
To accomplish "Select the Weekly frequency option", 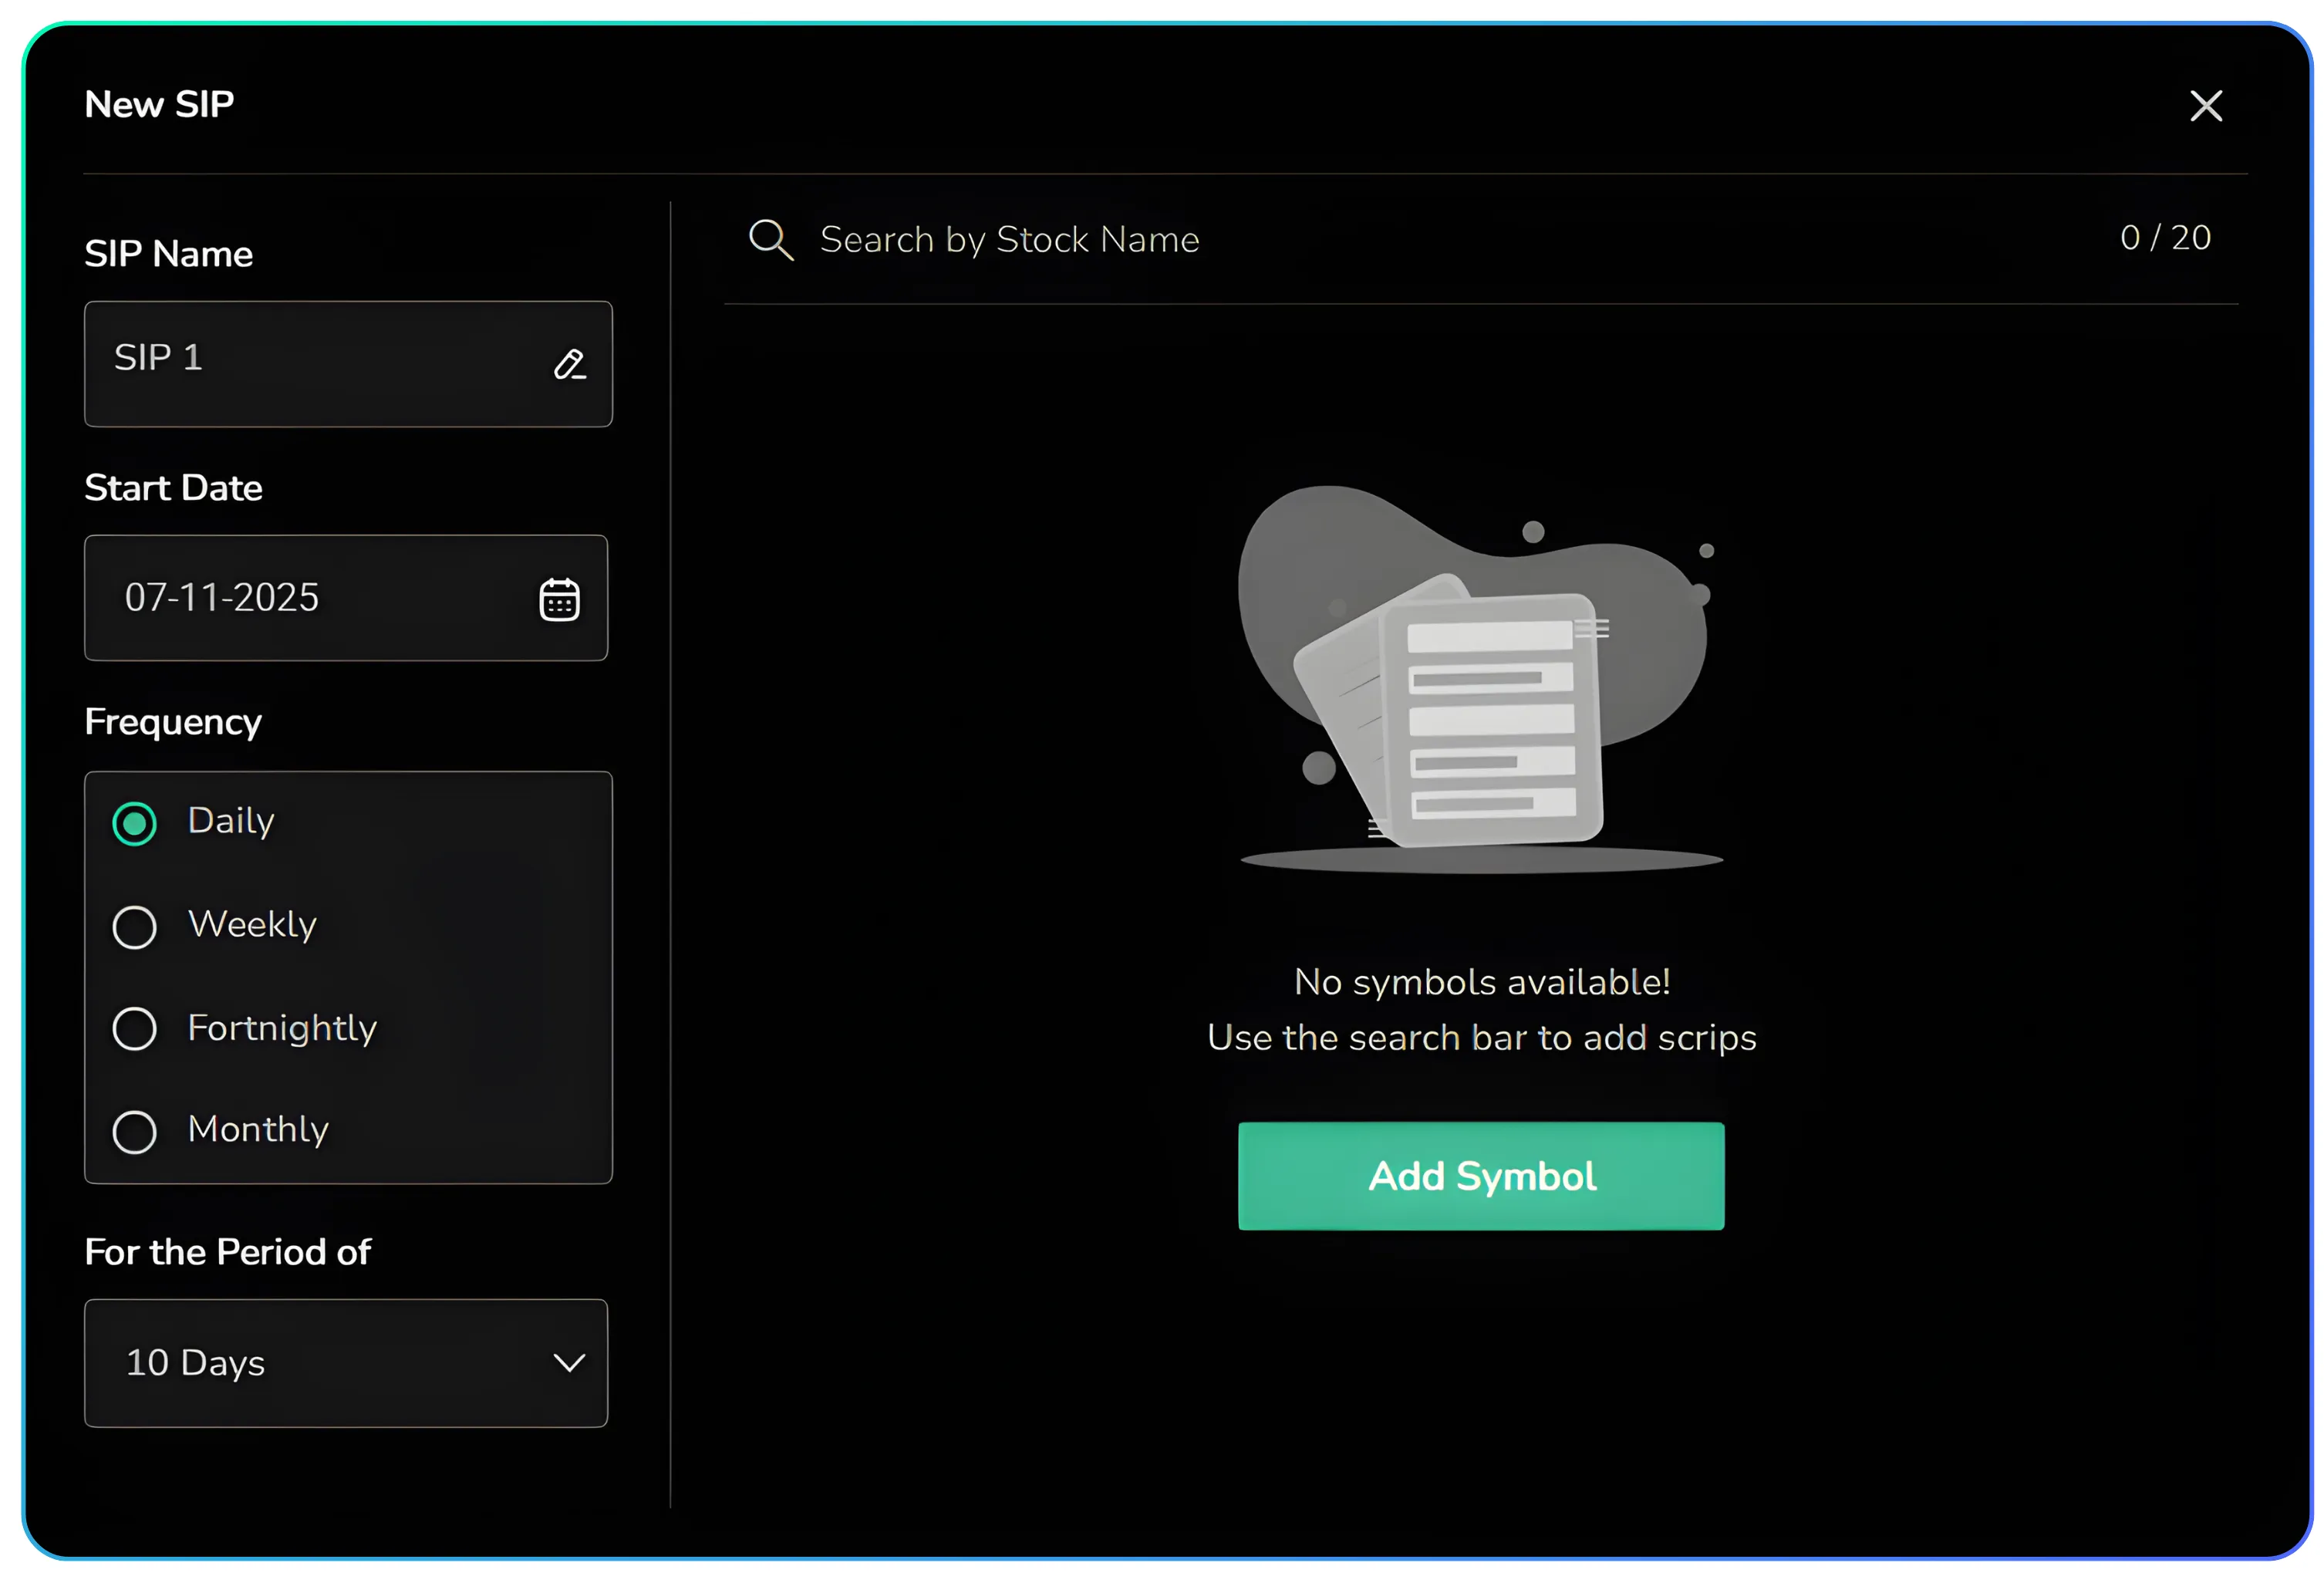I will tap(135, 927).
